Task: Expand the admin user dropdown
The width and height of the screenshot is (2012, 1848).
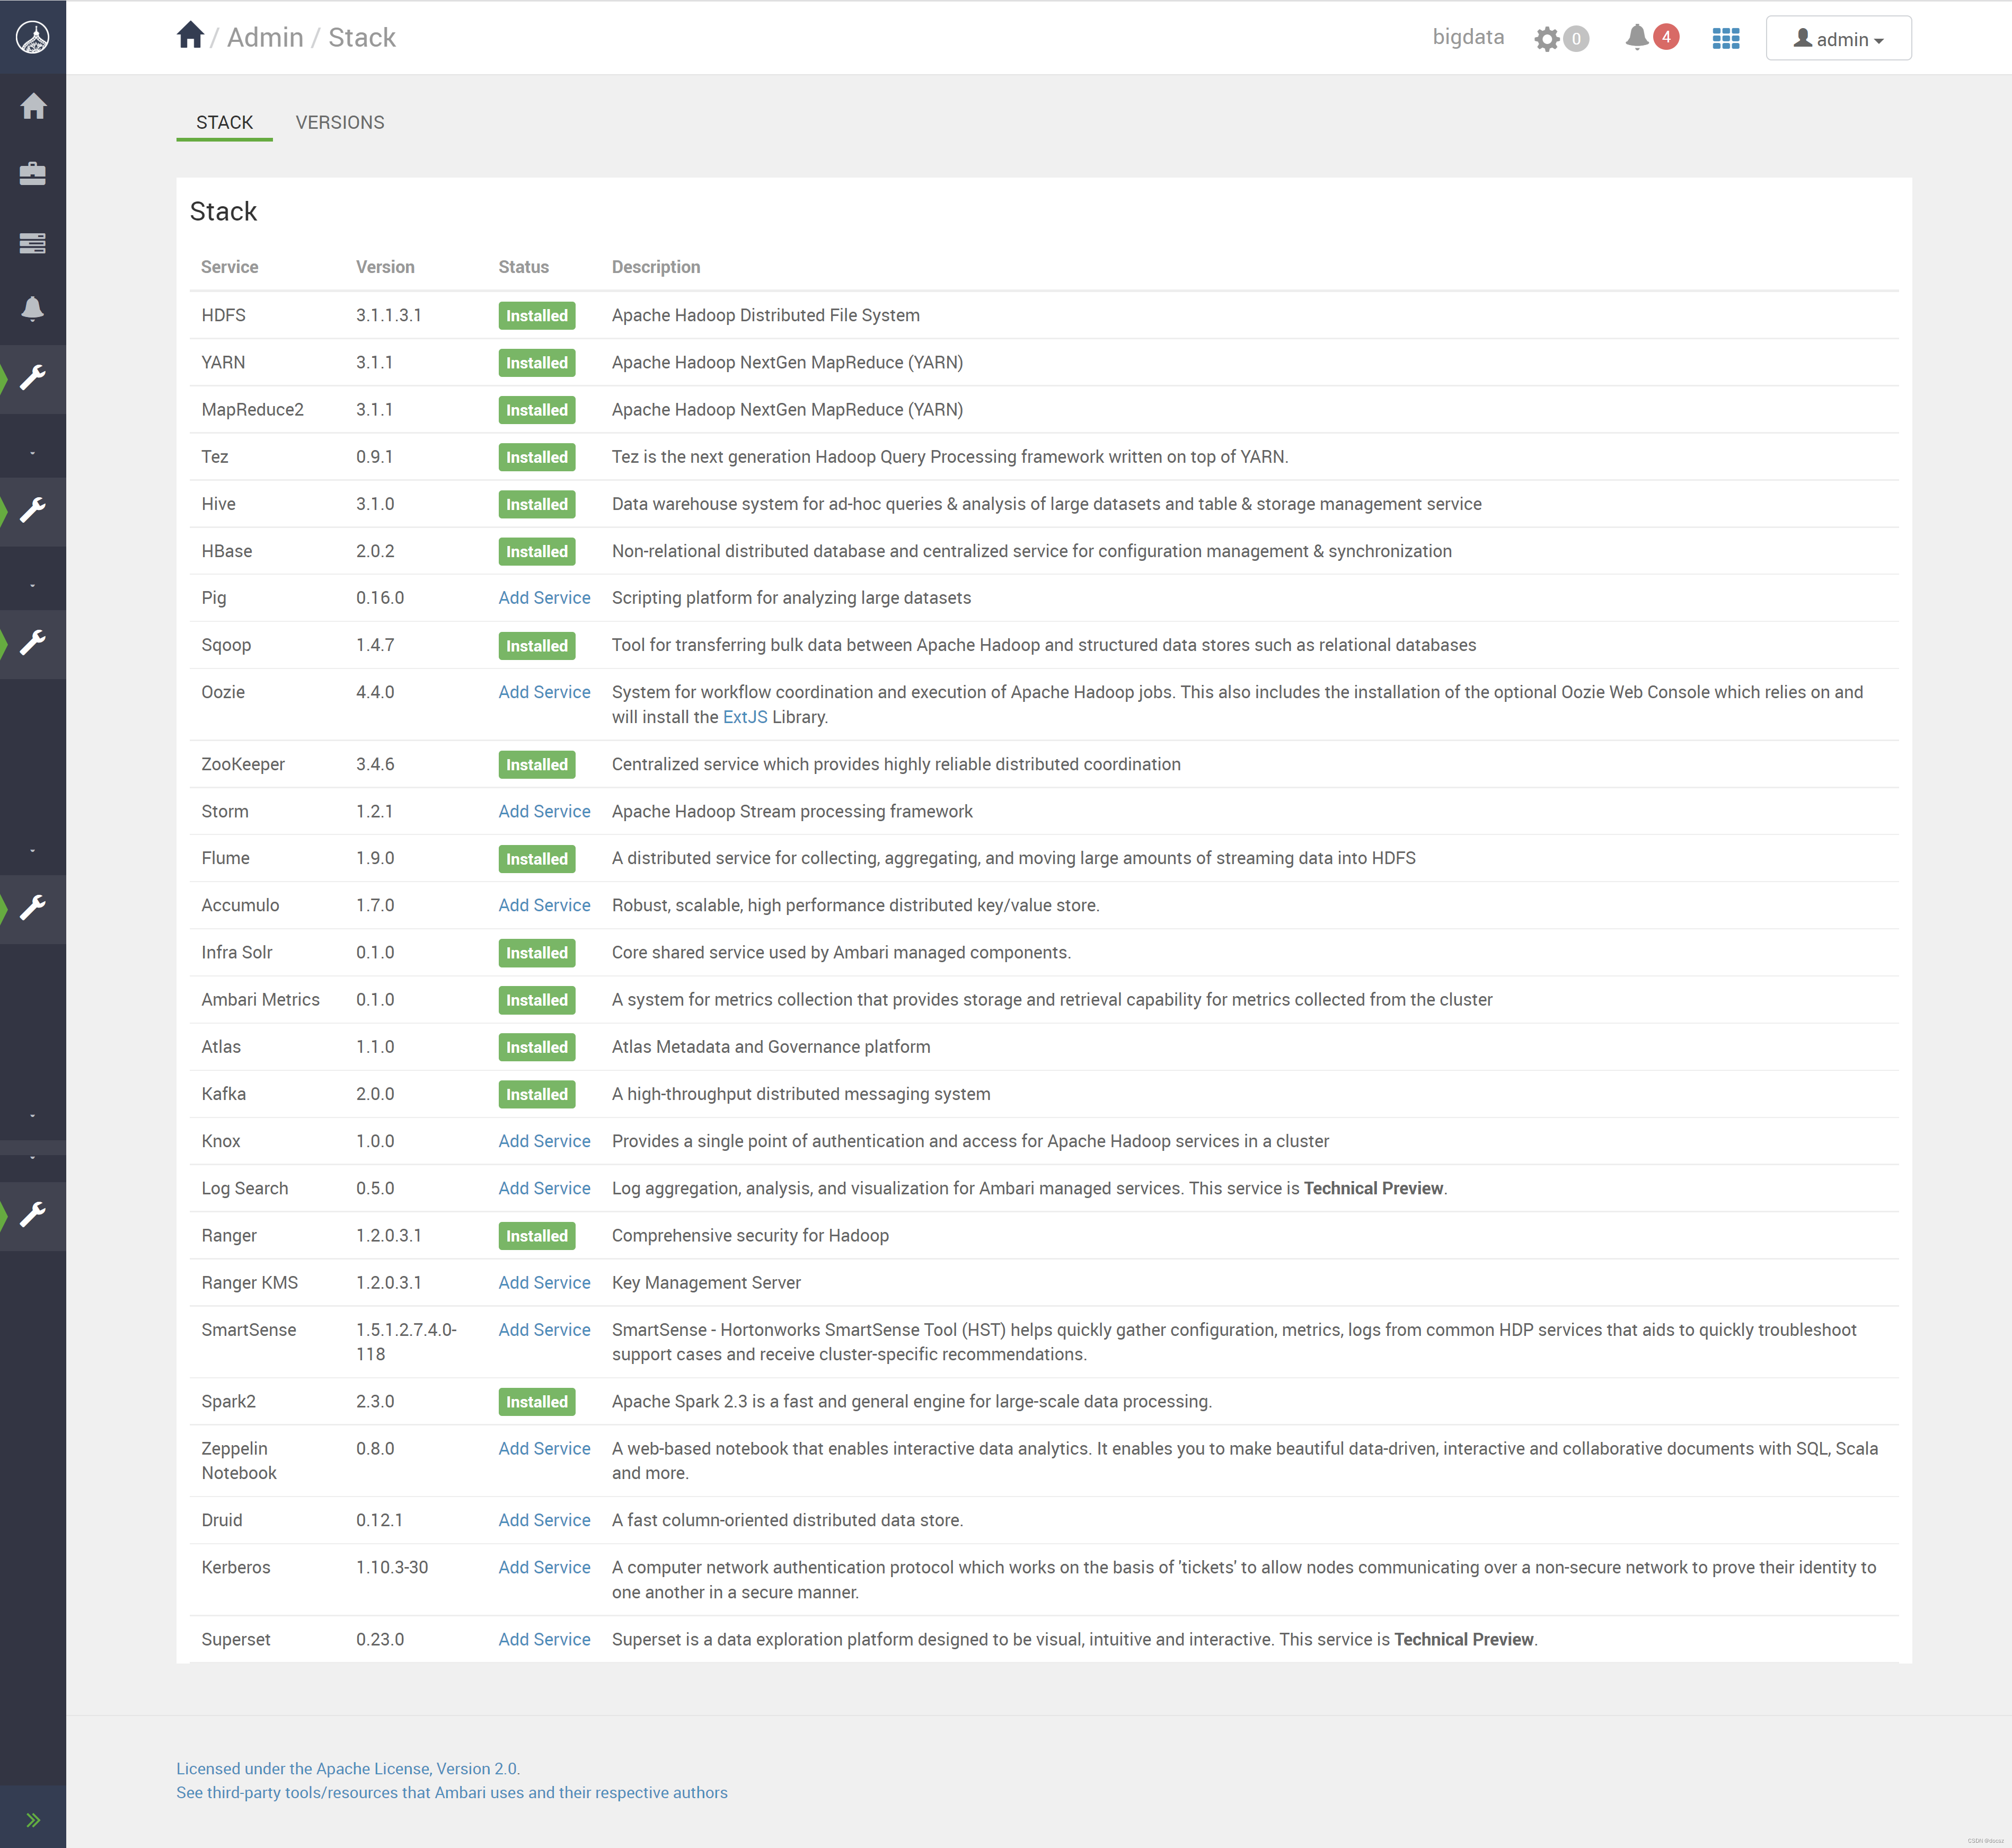Action: pos(1837,39)
